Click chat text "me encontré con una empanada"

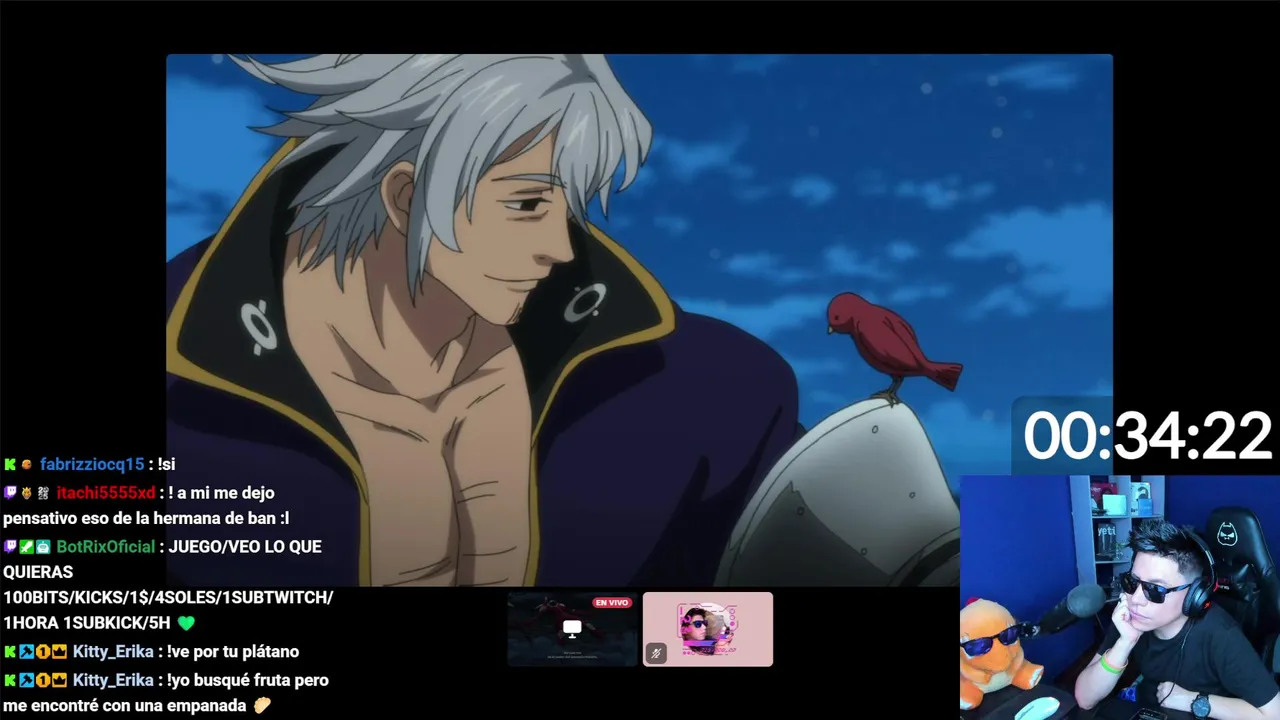pyautogui.click(x=125, y=705)
